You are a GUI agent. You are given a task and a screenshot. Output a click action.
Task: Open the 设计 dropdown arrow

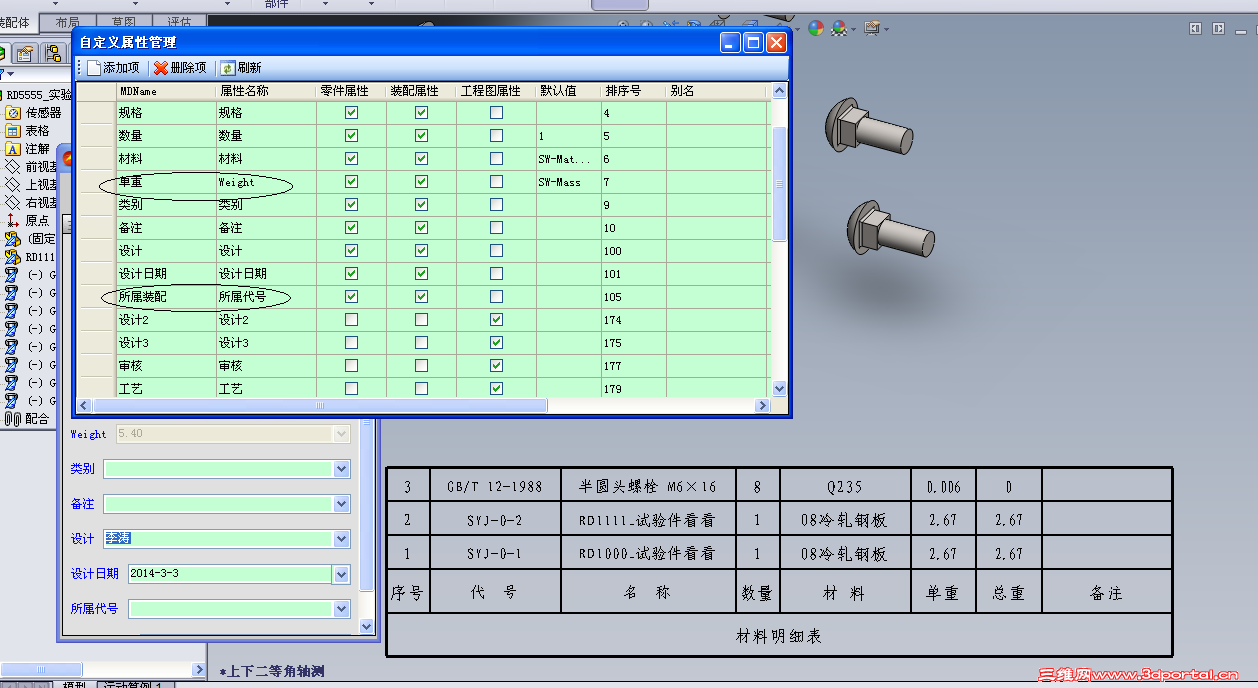tap(342, 539)
